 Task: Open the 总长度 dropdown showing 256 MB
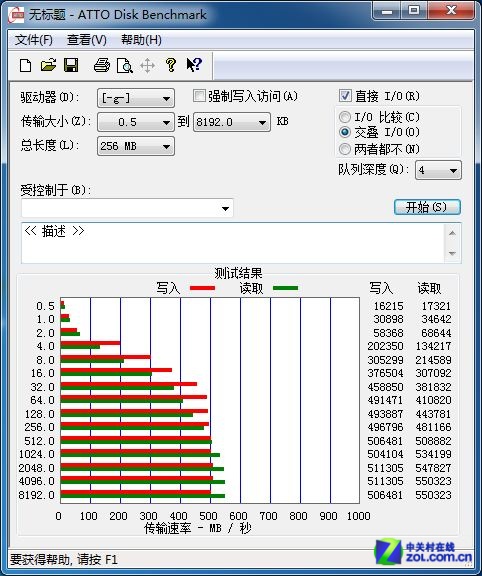(136, 146)
